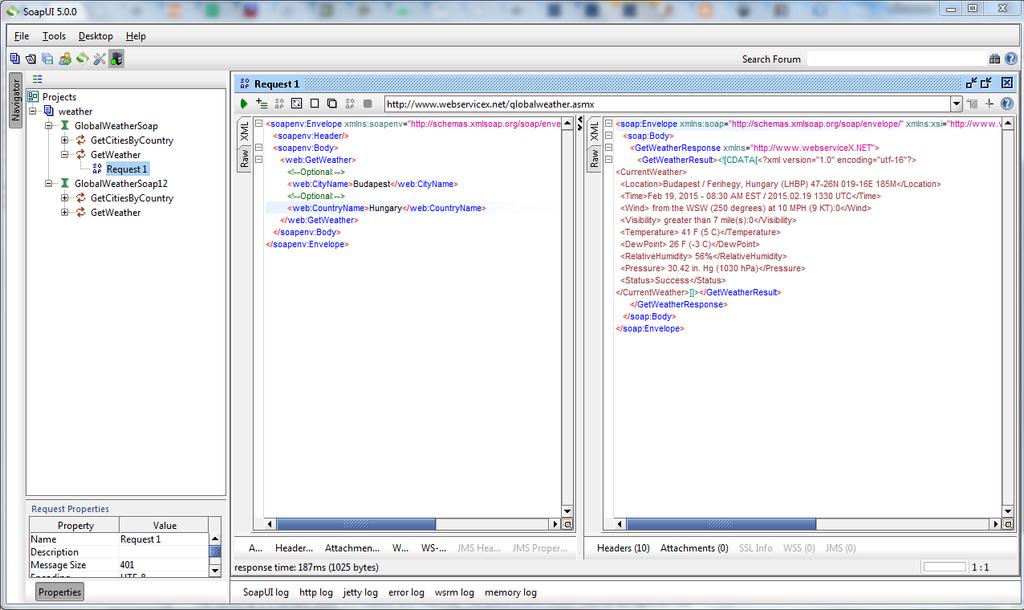Collapse the soapenv:Envelope fold marker

pyautogui.click(x=259, y=123)
